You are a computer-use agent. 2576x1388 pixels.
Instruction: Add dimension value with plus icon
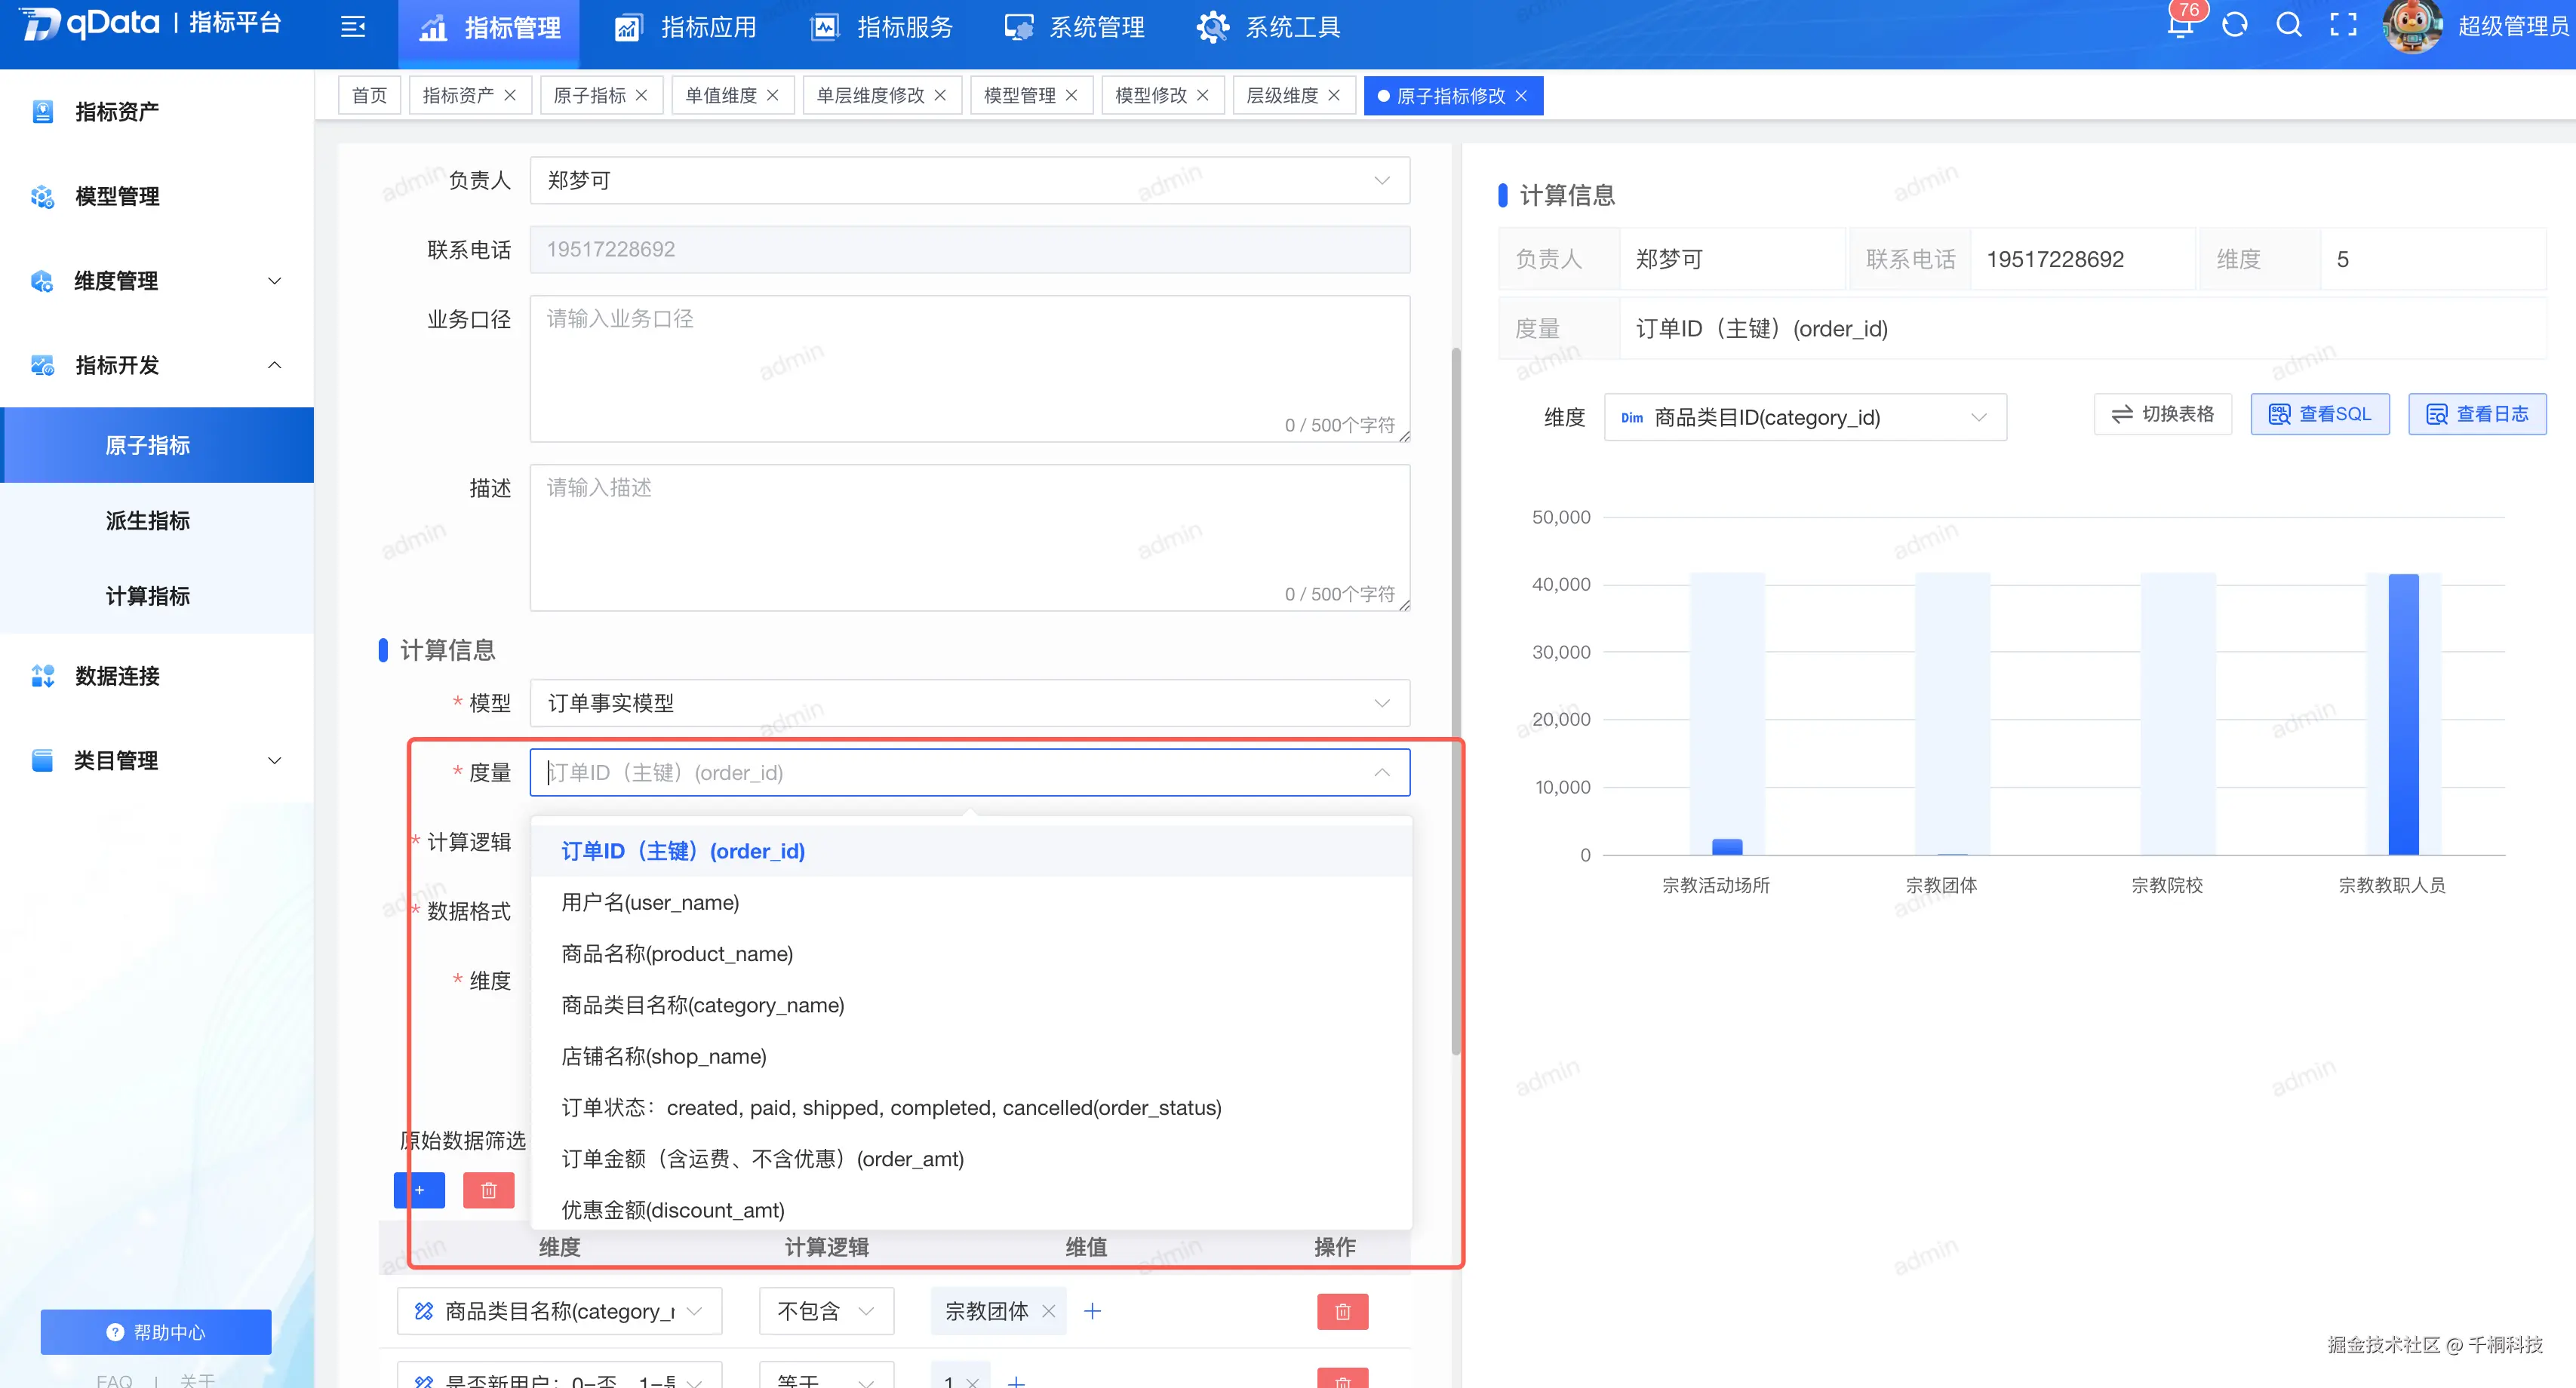pos(1092,1311)
